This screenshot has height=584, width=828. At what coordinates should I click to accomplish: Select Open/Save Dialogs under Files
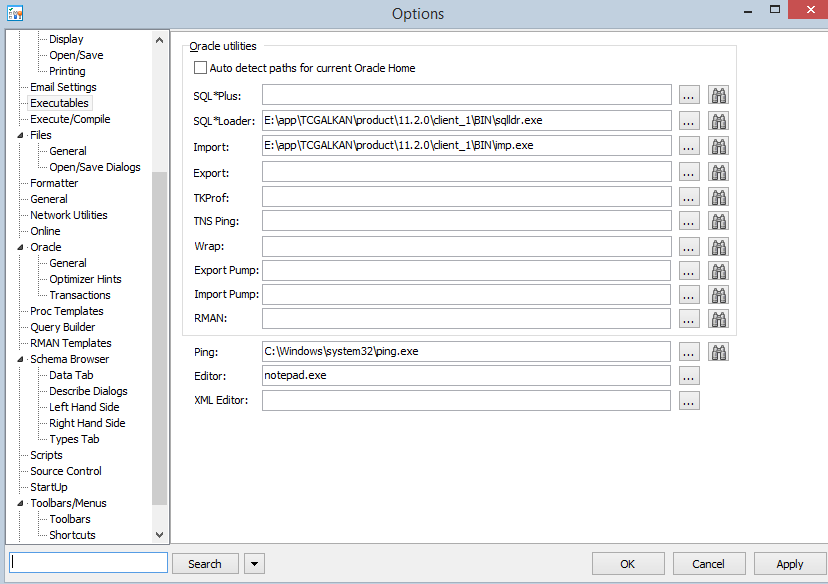pos(95,167)
